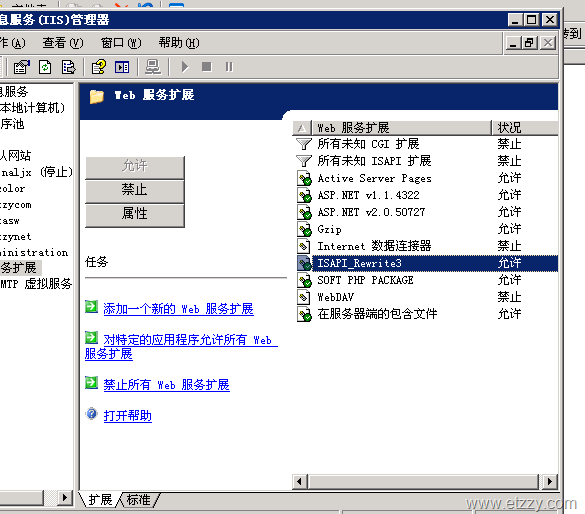The width and height of the screenshot is (585, 514).
Task: Open the 查看(V) menu
Action: pyautogui.click(x=63, y=43)
